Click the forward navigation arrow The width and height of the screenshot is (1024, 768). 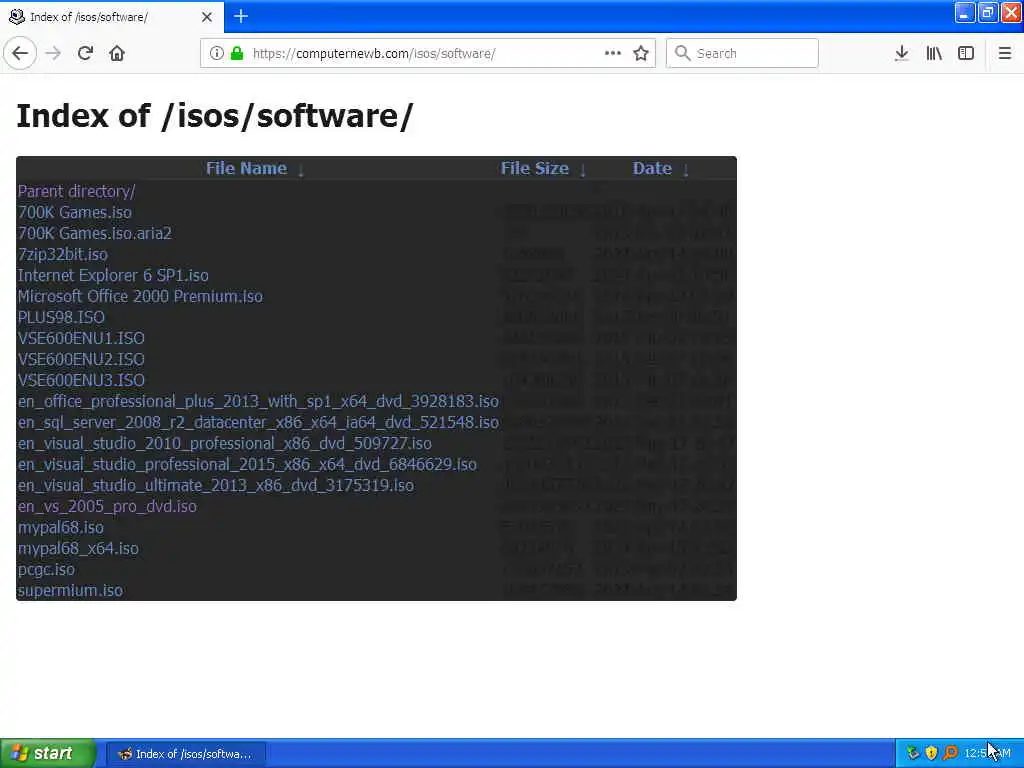pos(53,53)
